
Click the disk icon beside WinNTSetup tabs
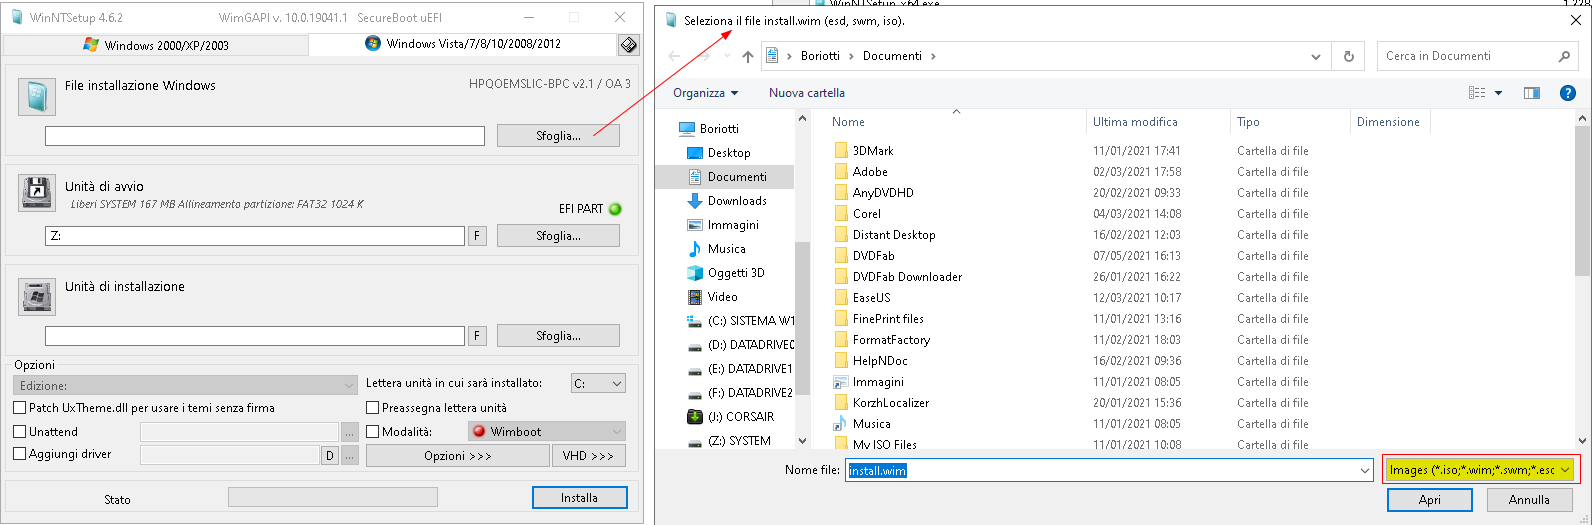(x=628, y=44)
